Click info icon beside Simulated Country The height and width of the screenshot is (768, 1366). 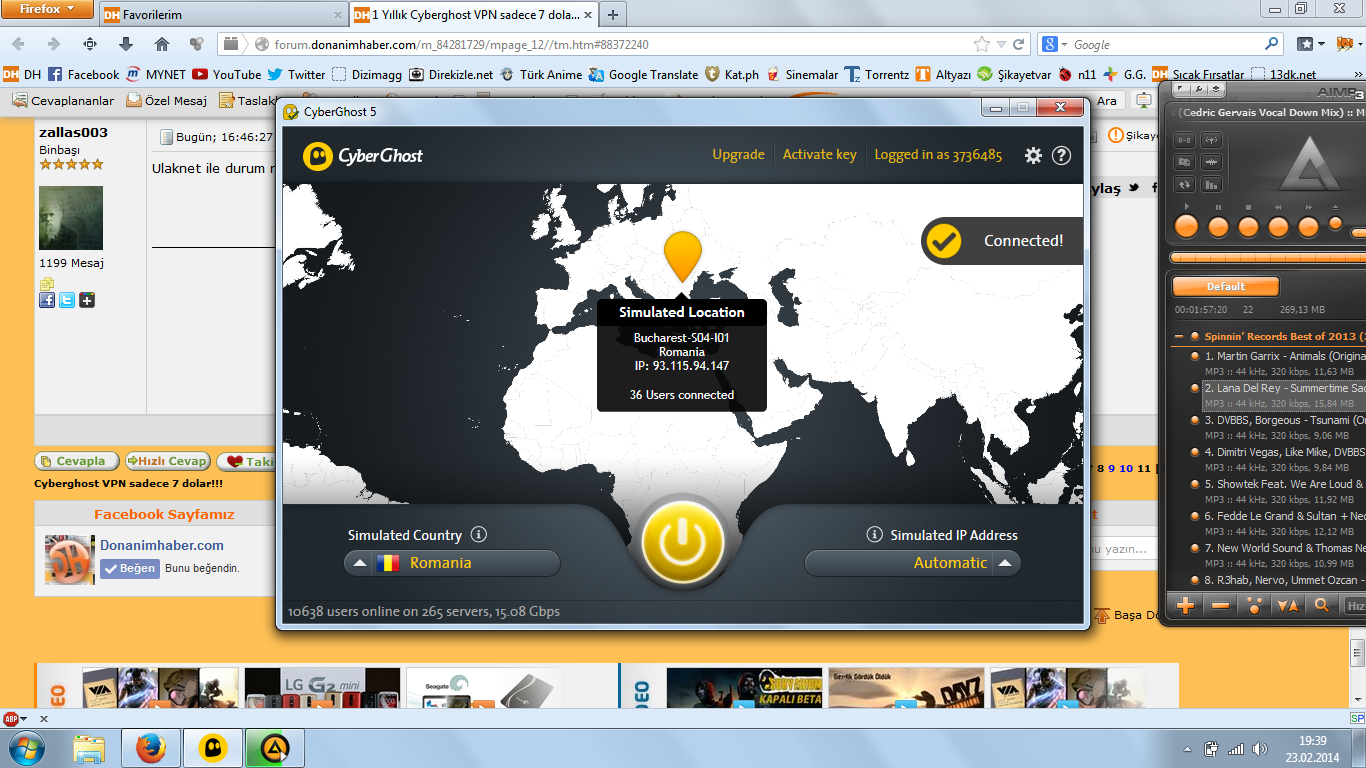click(x=478, y=535)
